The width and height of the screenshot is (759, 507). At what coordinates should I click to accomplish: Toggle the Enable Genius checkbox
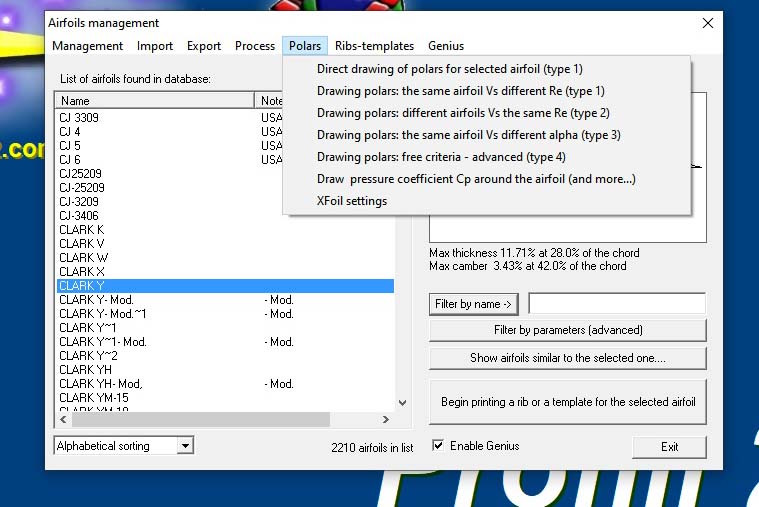438,446
